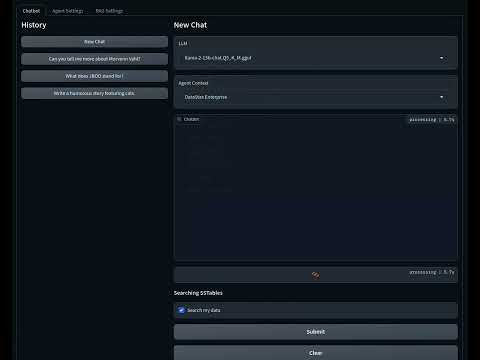Click the LLM dropdown arrow
The width and height of the screenshot is (480, 360).
[x=442, y=58]
